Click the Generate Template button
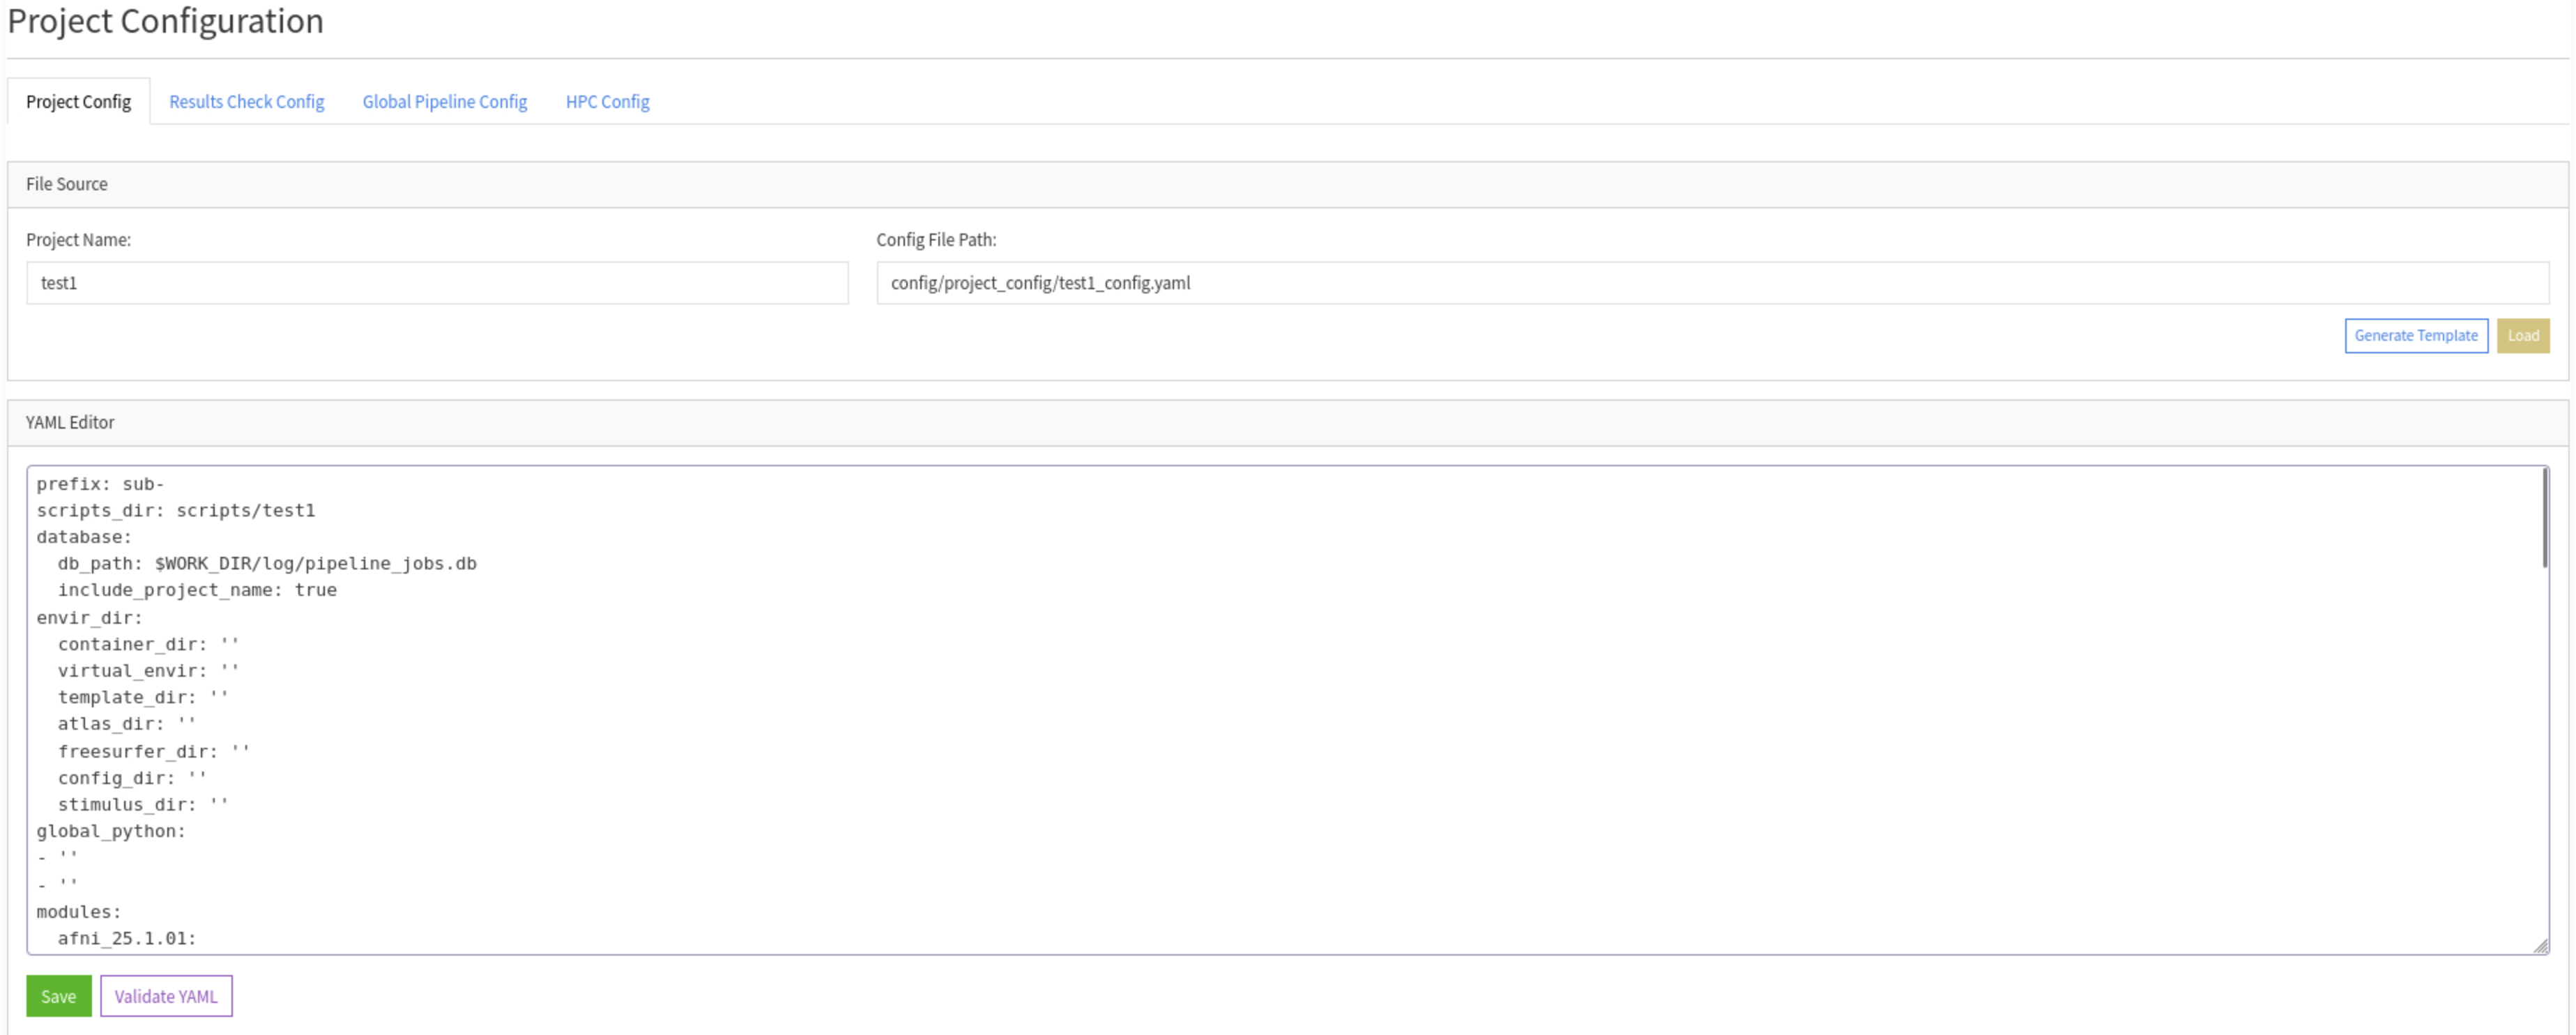2576x1035 pixels. tap(2415, 336)
